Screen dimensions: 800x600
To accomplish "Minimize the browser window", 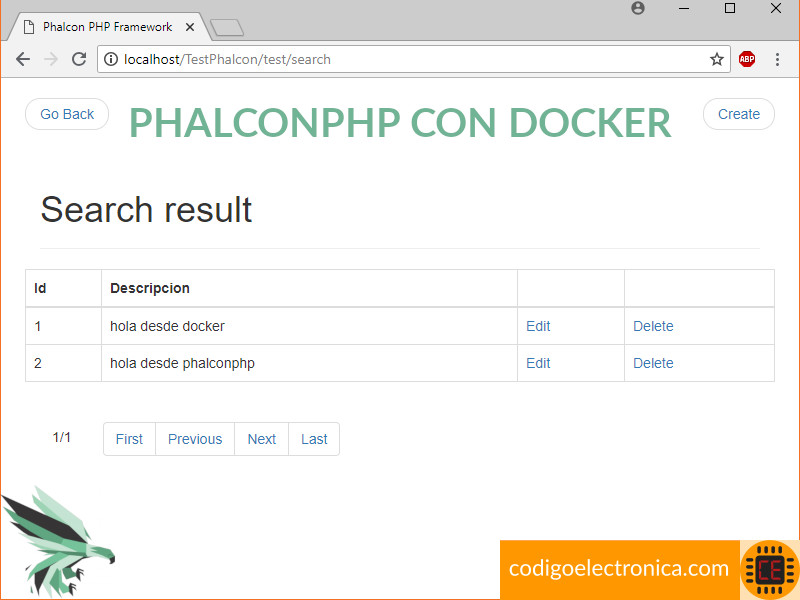I will coord(684,8).
